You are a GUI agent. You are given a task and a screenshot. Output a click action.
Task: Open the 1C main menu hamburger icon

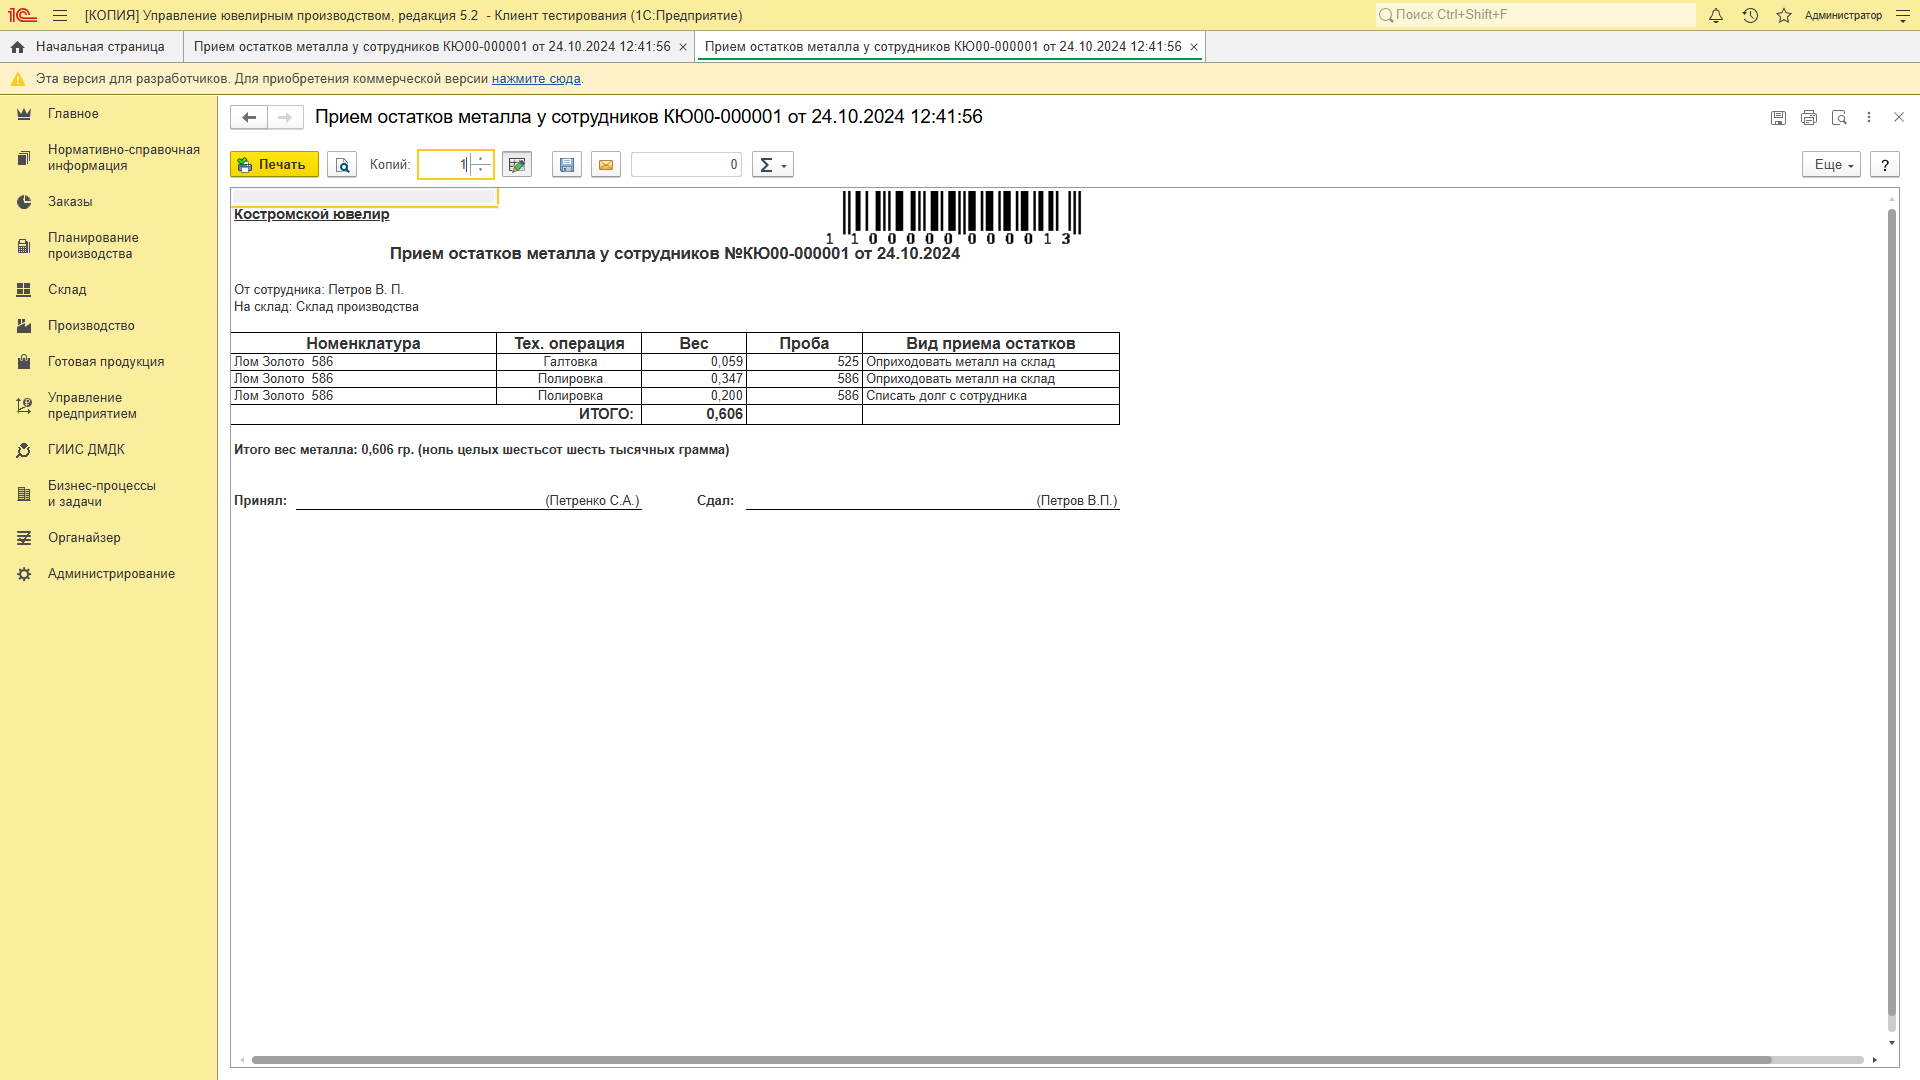coord(60,15)
